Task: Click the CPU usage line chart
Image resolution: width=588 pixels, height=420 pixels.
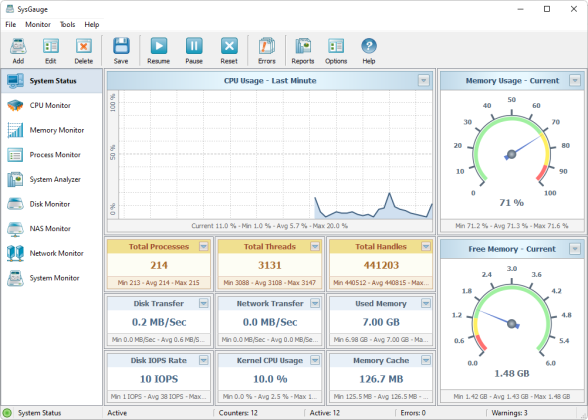Action: click(276, 154)
